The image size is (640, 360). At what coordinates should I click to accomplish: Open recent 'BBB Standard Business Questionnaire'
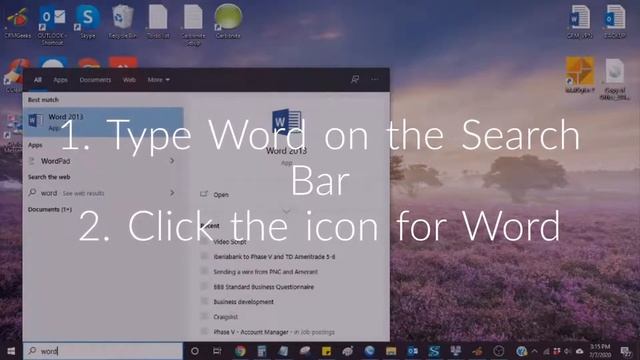coord(264,287)
